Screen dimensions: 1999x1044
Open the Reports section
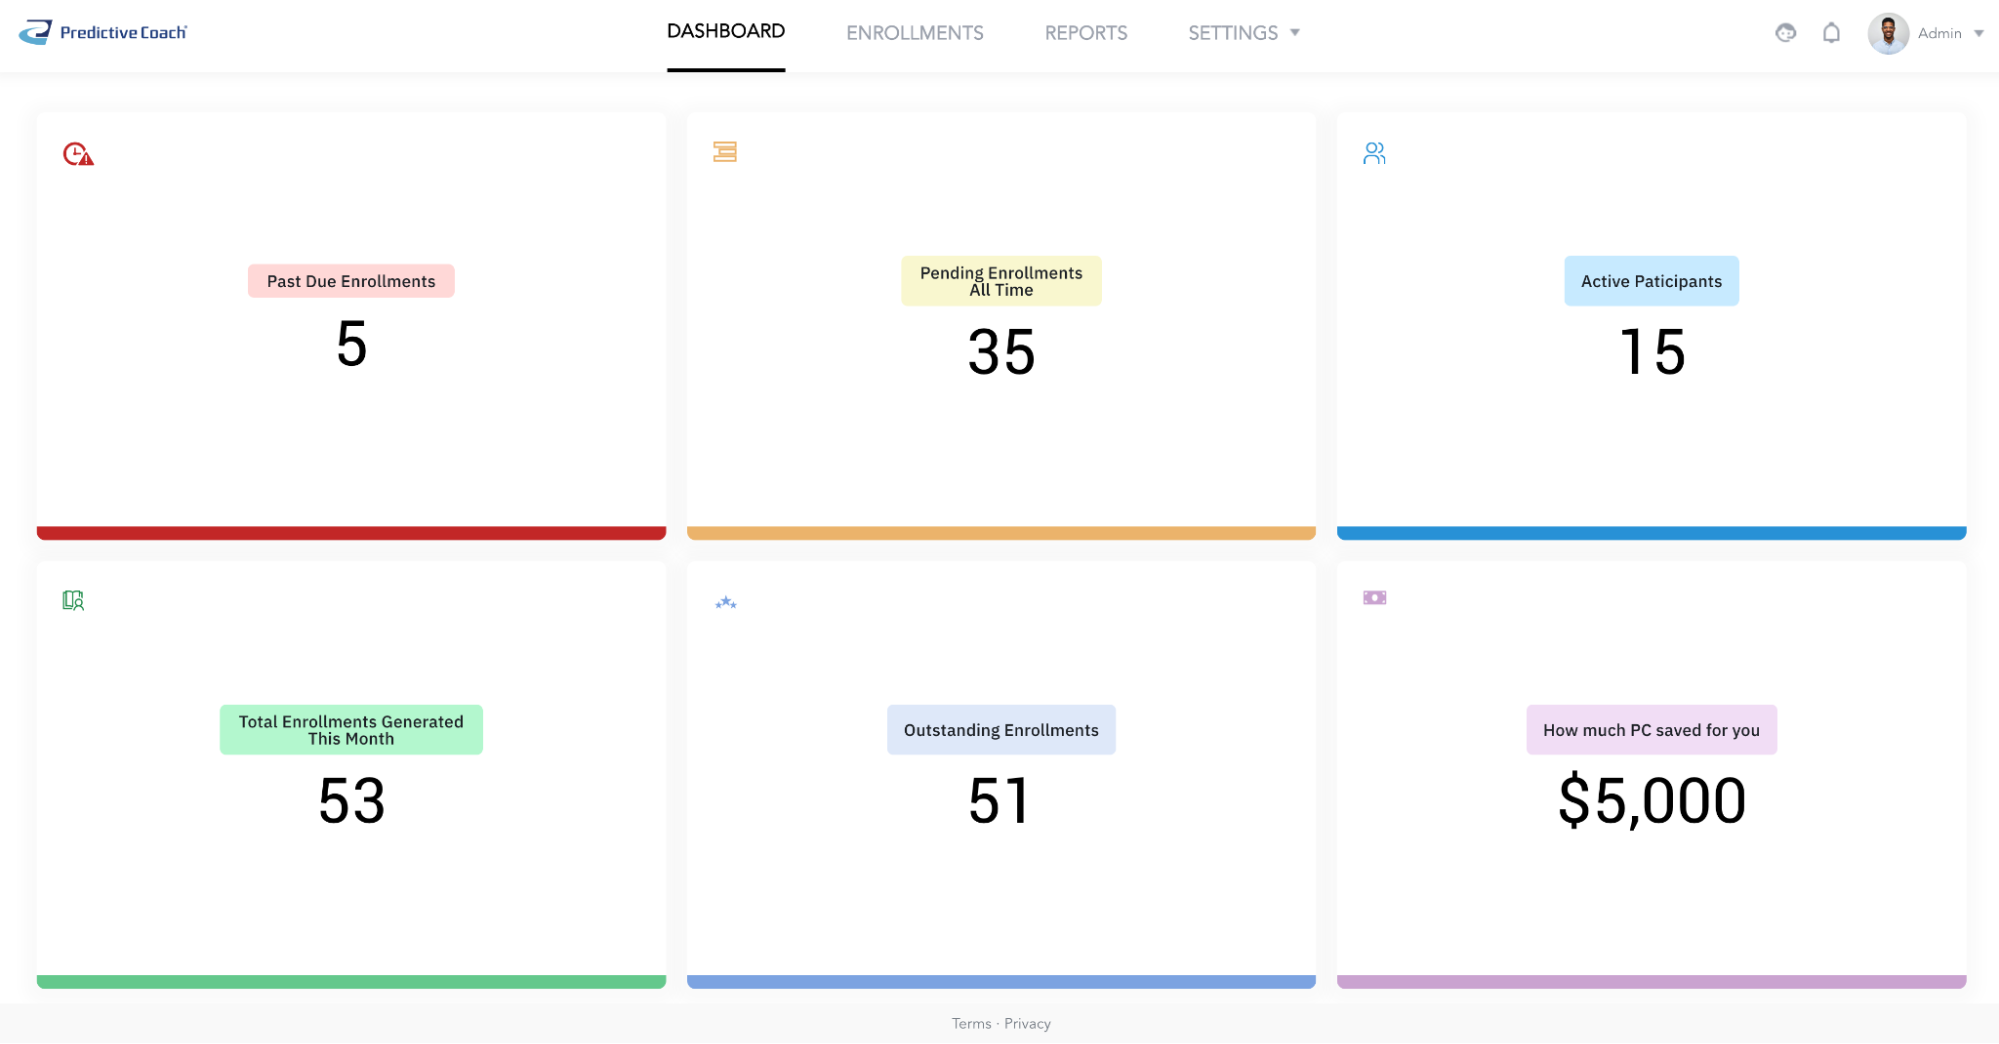tap(1085, 32)
